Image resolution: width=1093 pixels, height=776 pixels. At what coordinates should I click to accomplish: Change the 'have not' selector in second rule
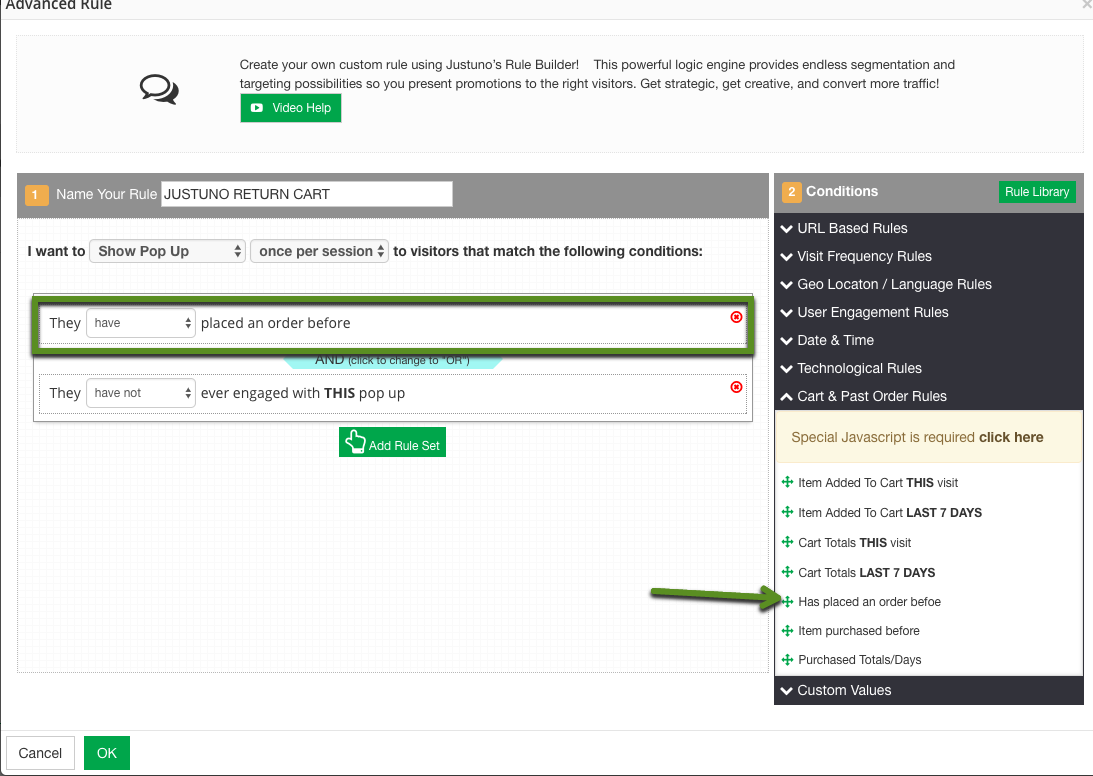pyautogui.click(x=141, y=393)
